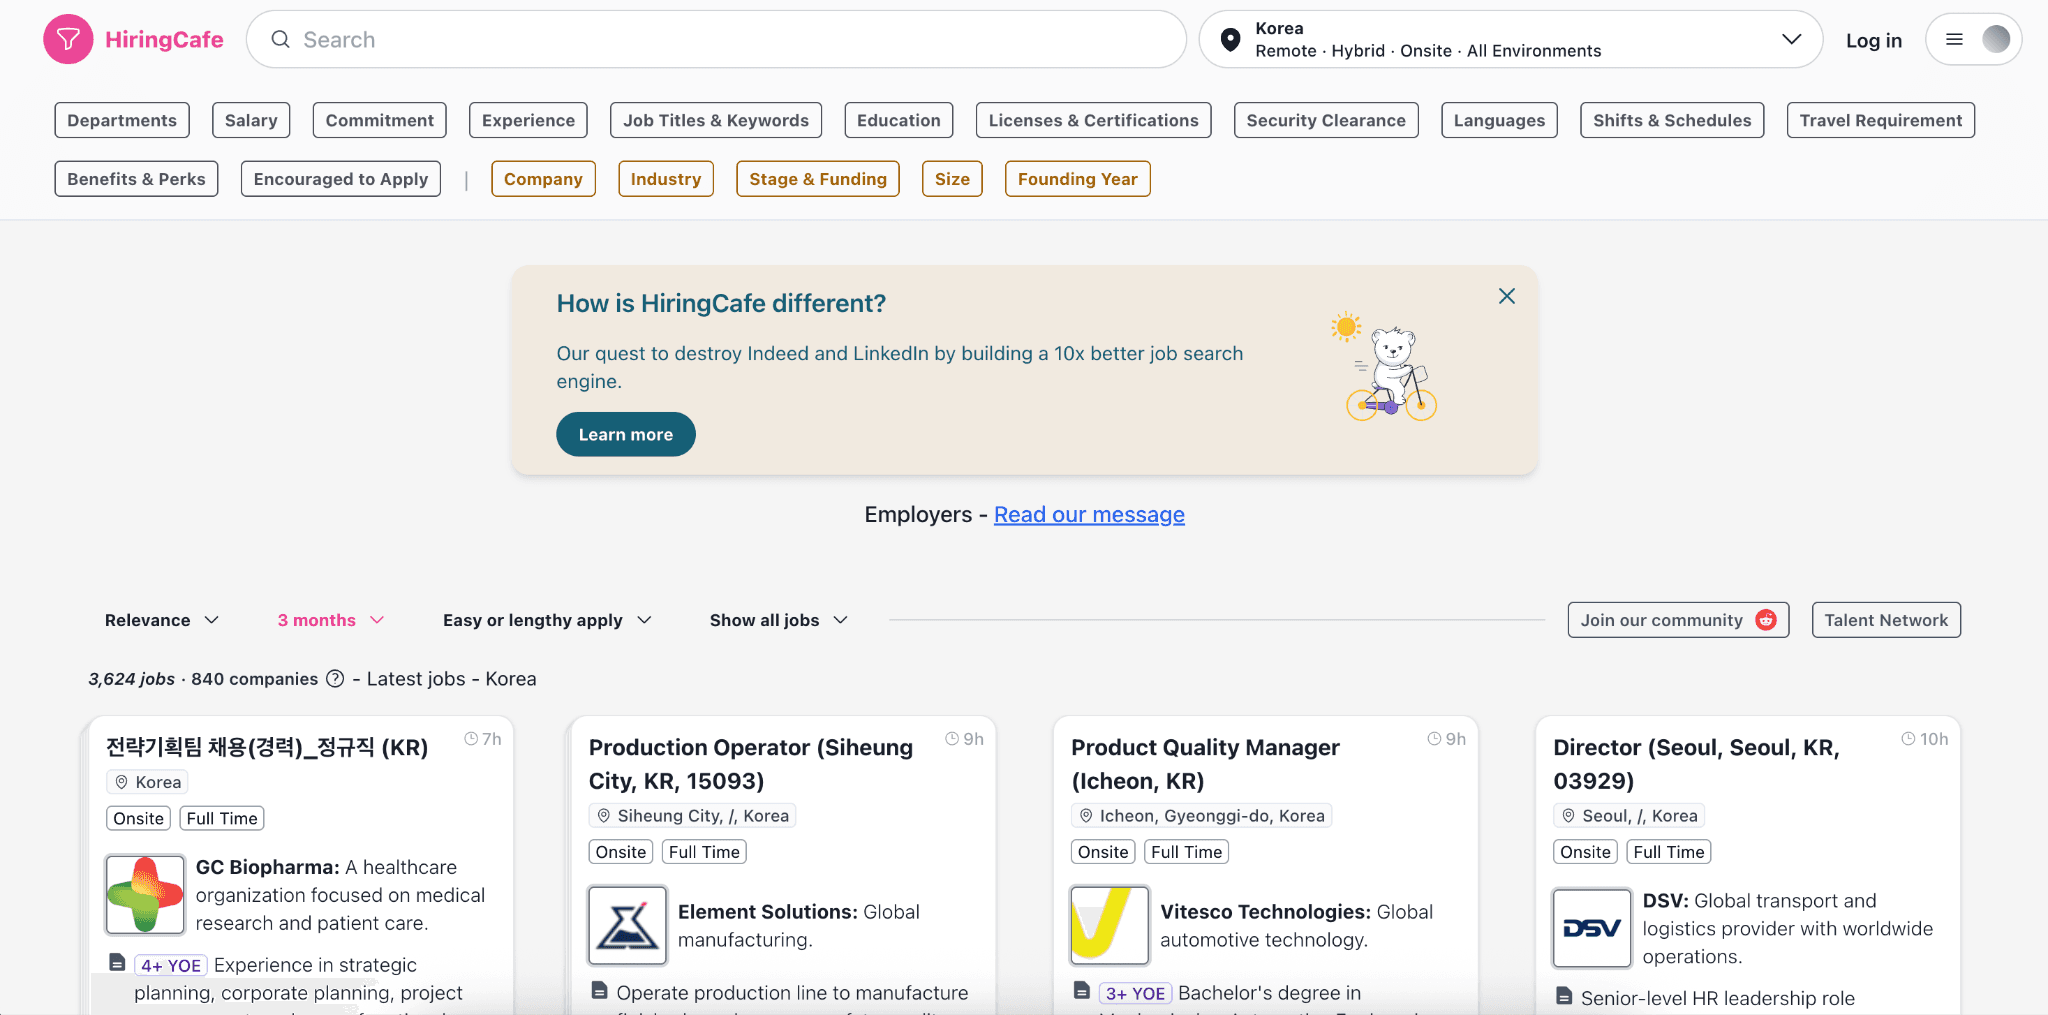2048x1015 pixels.
Task: Open the Shifts & Schedules filter
Action: pyautogui.click(x=1672, y=120)
